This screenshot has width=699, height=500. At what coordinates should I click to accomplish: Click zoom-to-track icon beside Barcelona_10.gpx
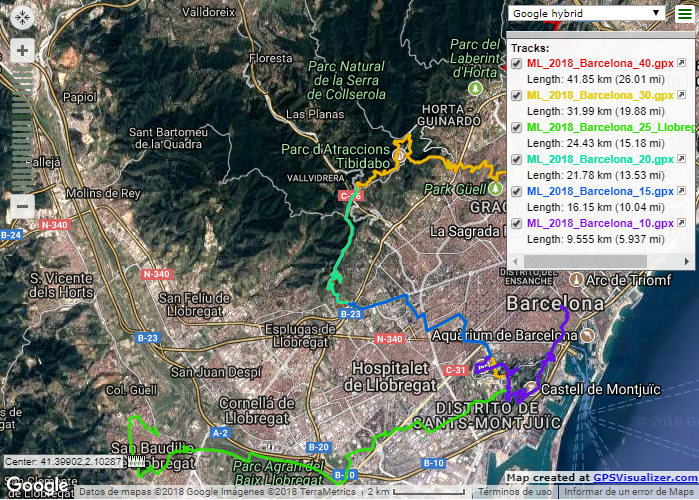681,223
